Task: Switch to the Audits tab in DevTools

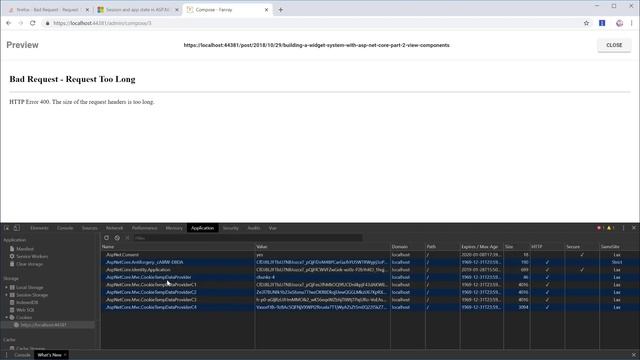Action: click(254, 228)
